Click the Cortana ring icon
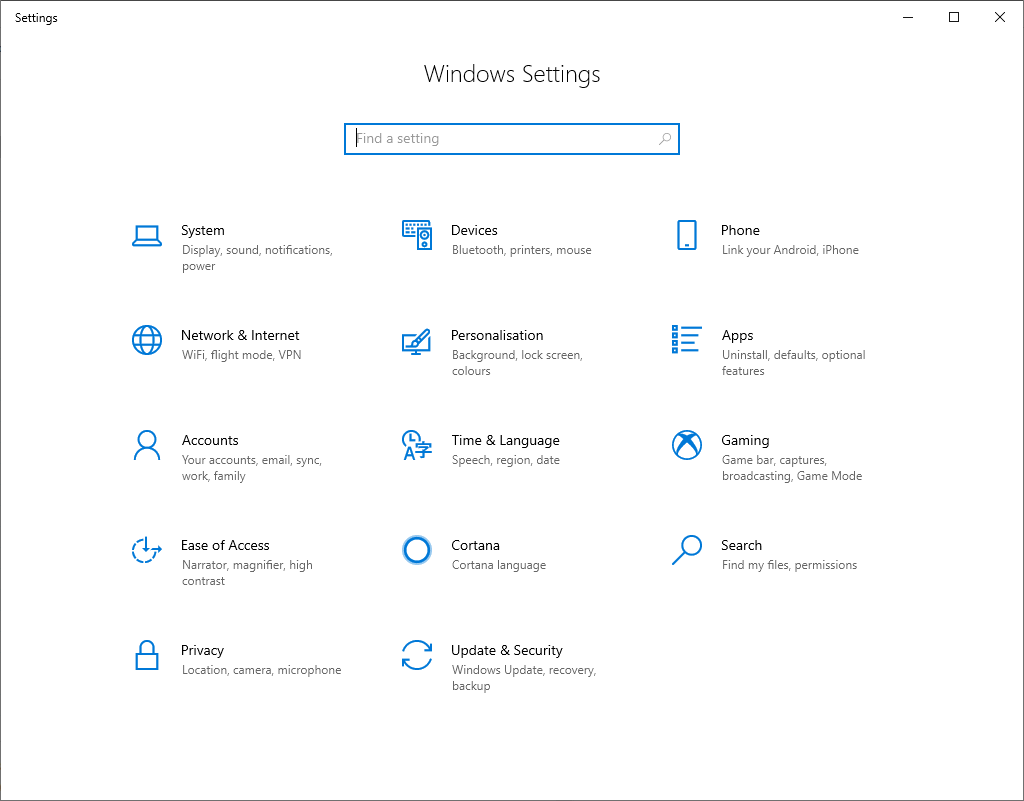Screen dimensions: 1024x801 pyautogui.click(x=417, y=550)
